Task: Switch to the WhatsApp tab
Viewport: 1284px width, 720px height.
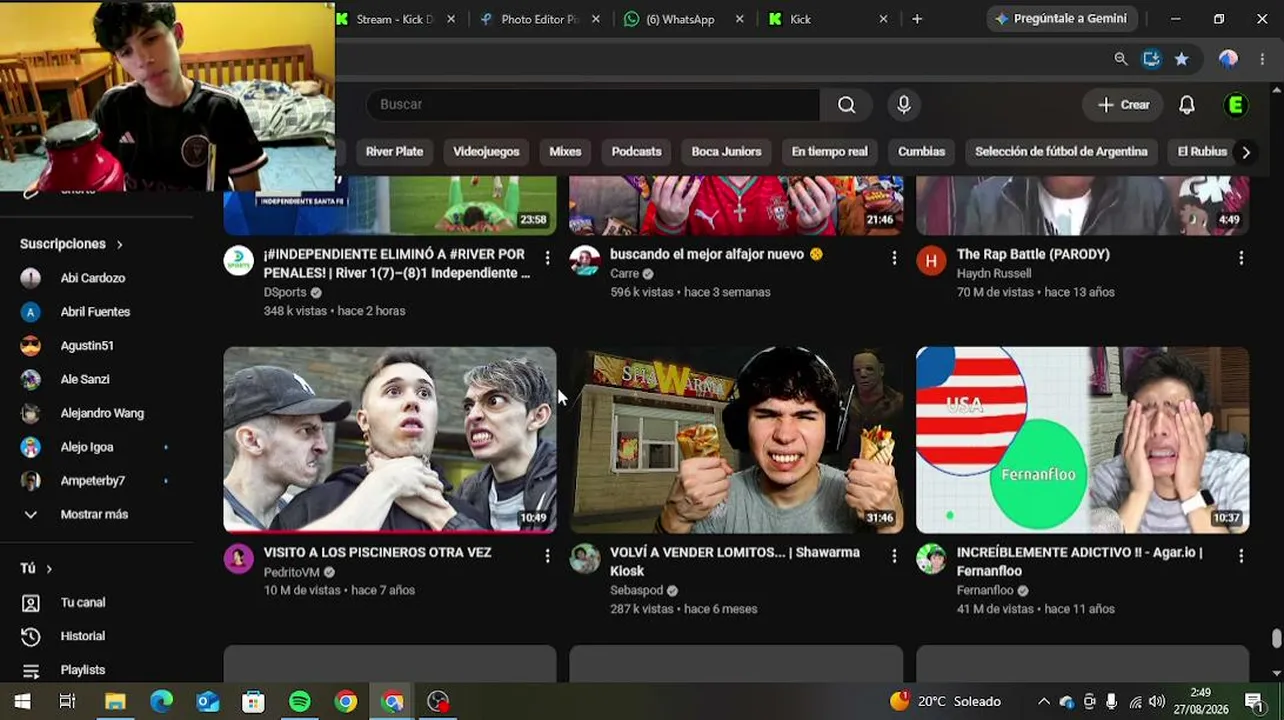Action: coord(685,19)
